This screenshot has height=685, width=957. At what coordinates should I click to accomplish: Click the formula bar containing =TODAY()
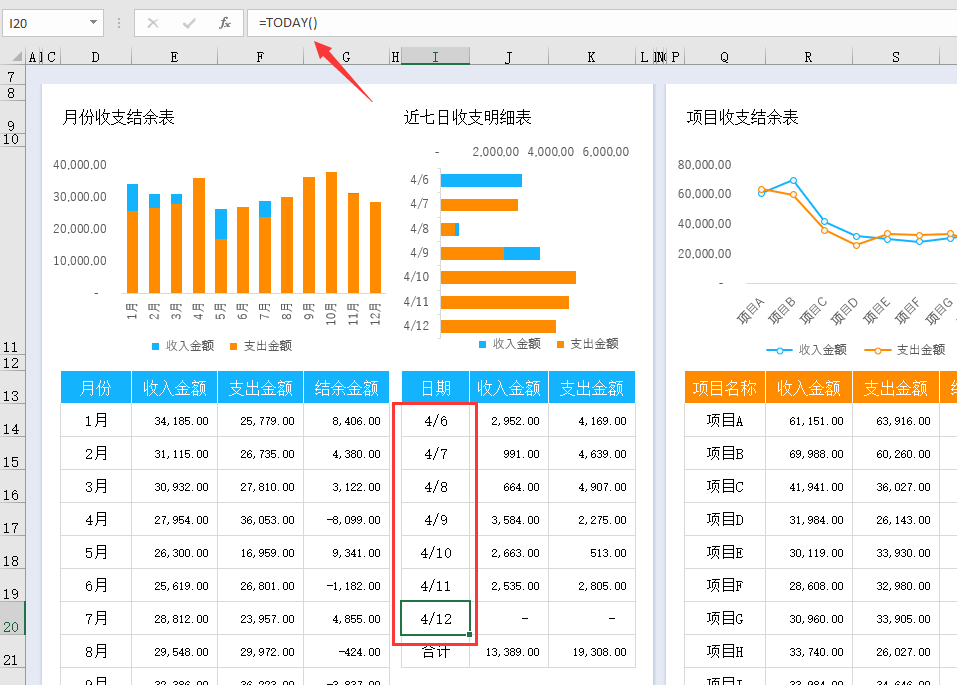click(601, 23)
